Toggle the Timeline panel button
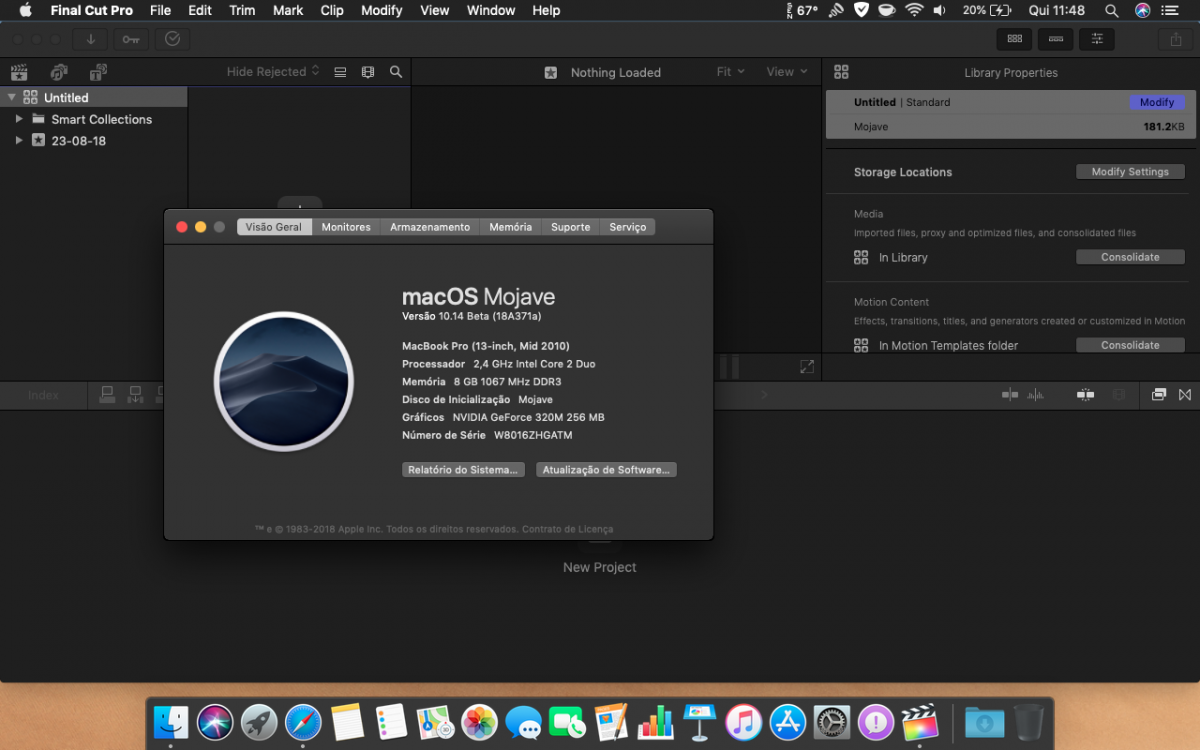This screenshot has height=750, width=1200. 1056,39
